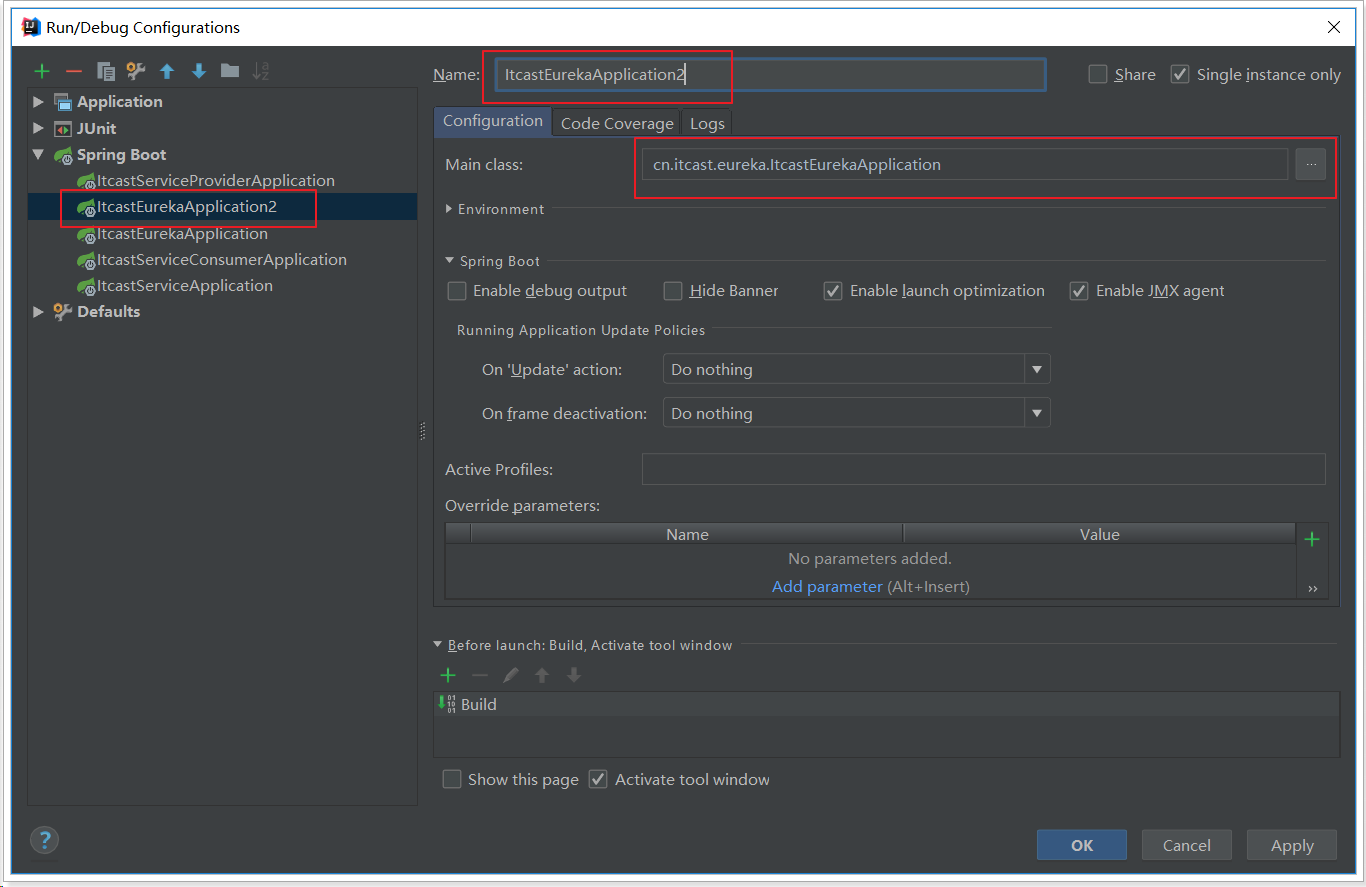This screenshot has width=1366, height=887.
Task: Select ItcastServiceProviderApplication configuration
Action: coord(216,181)
